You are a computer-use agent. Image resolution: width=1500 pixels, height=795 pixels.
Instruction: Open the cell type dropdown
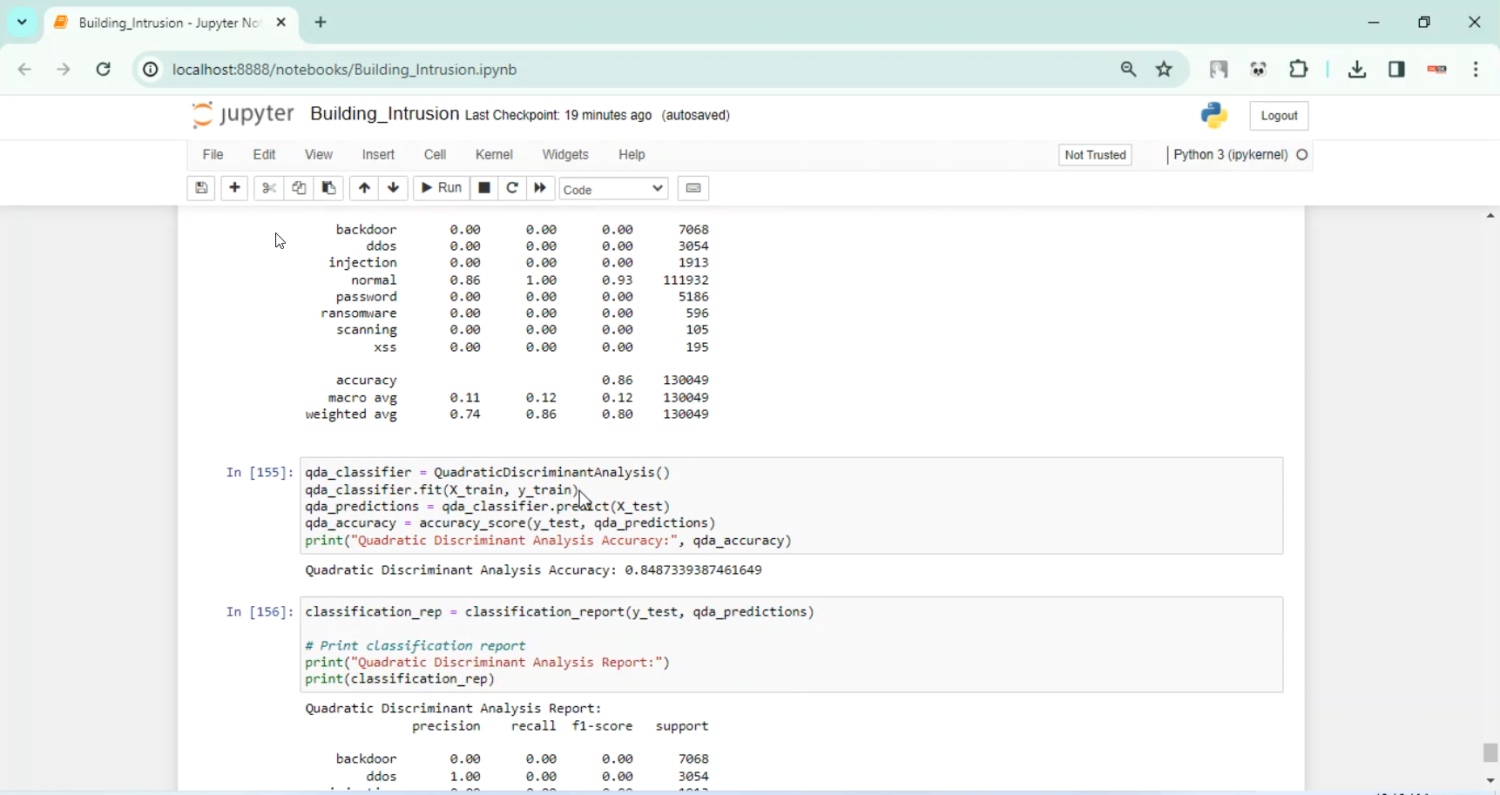(613, 188)
